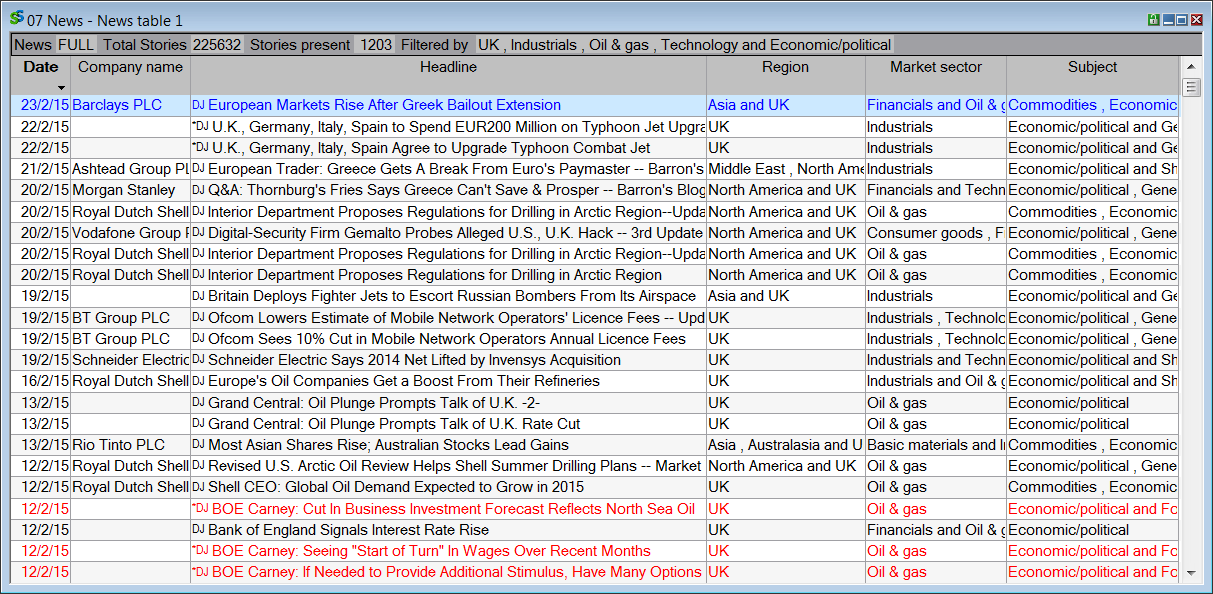
Task: Click the 23/2/15 date cell
Action: (x=41, y=105)
